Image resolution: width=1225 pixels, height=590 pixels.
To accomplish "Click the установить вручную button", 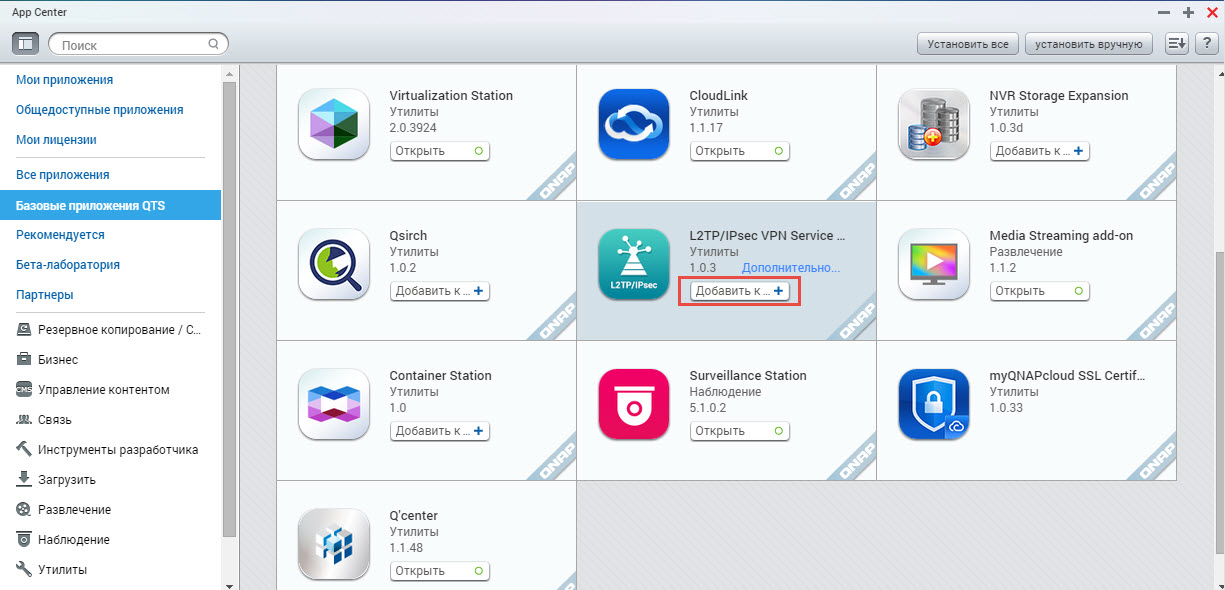I will point(1088,44).
